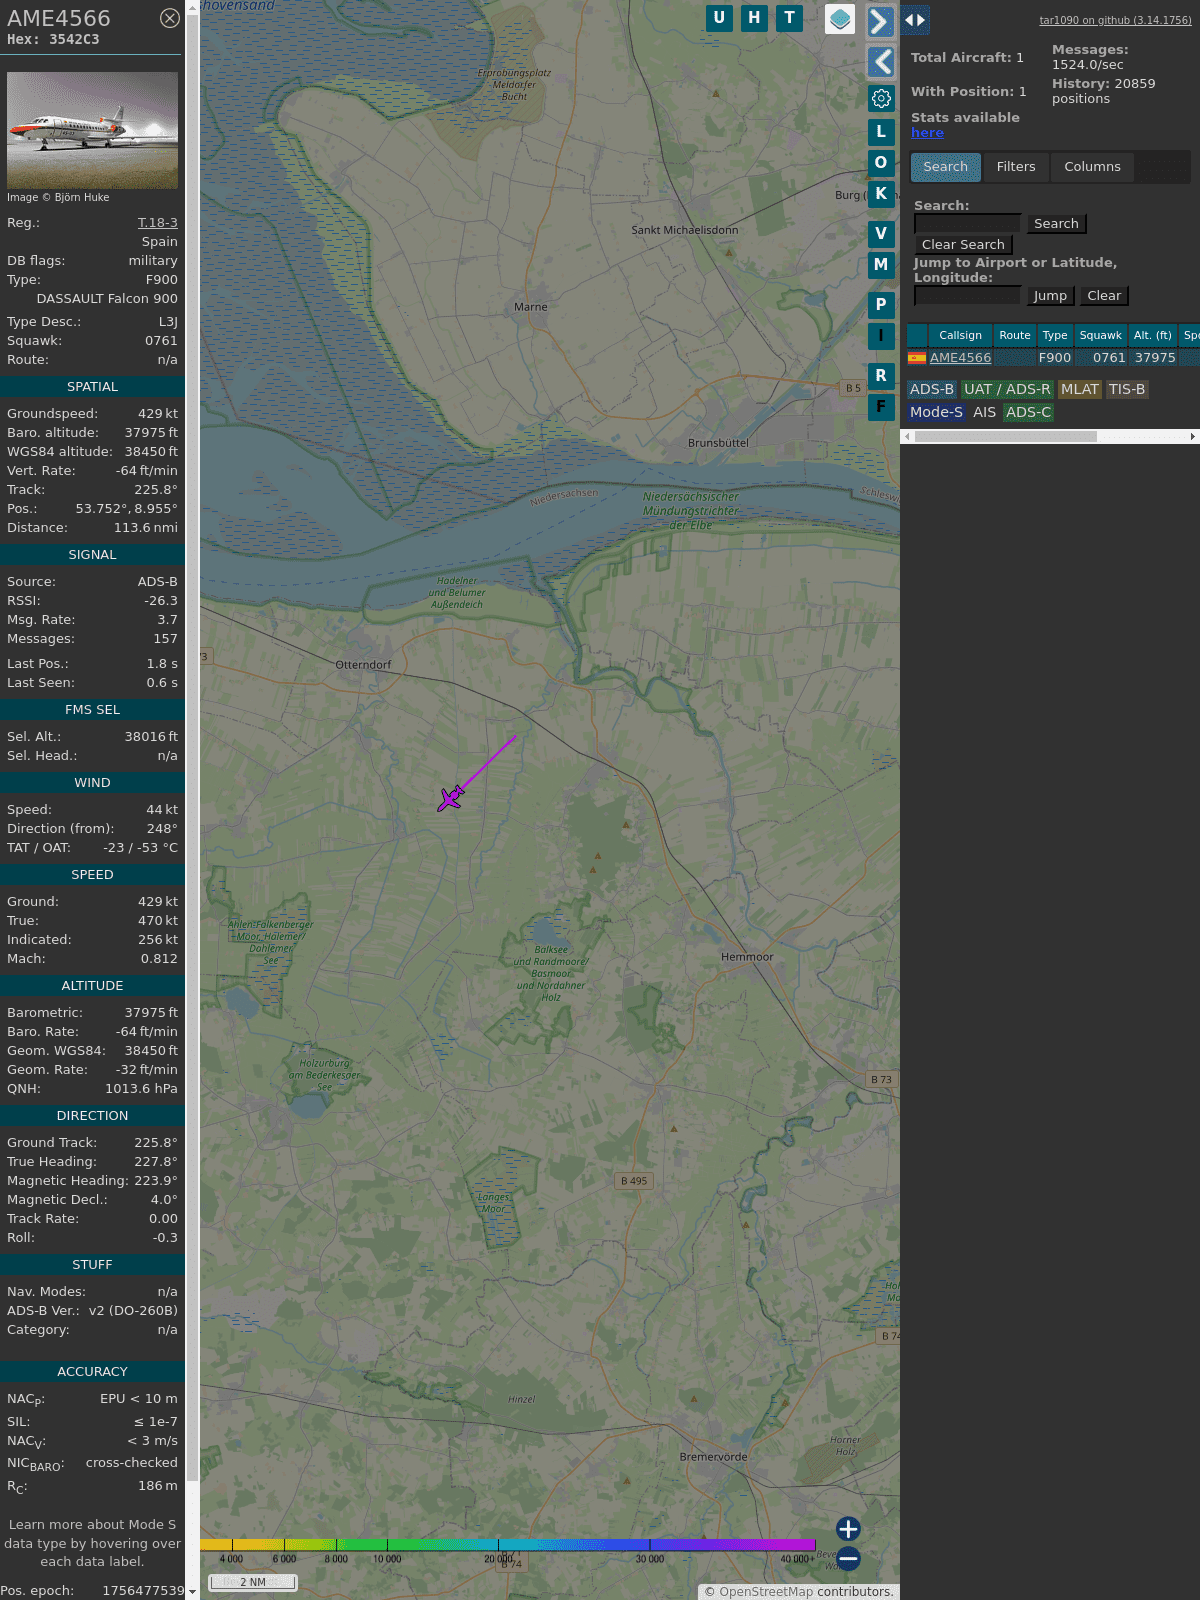Toggle the K map button
The image size is (1200, 1600).
(881, 194)
